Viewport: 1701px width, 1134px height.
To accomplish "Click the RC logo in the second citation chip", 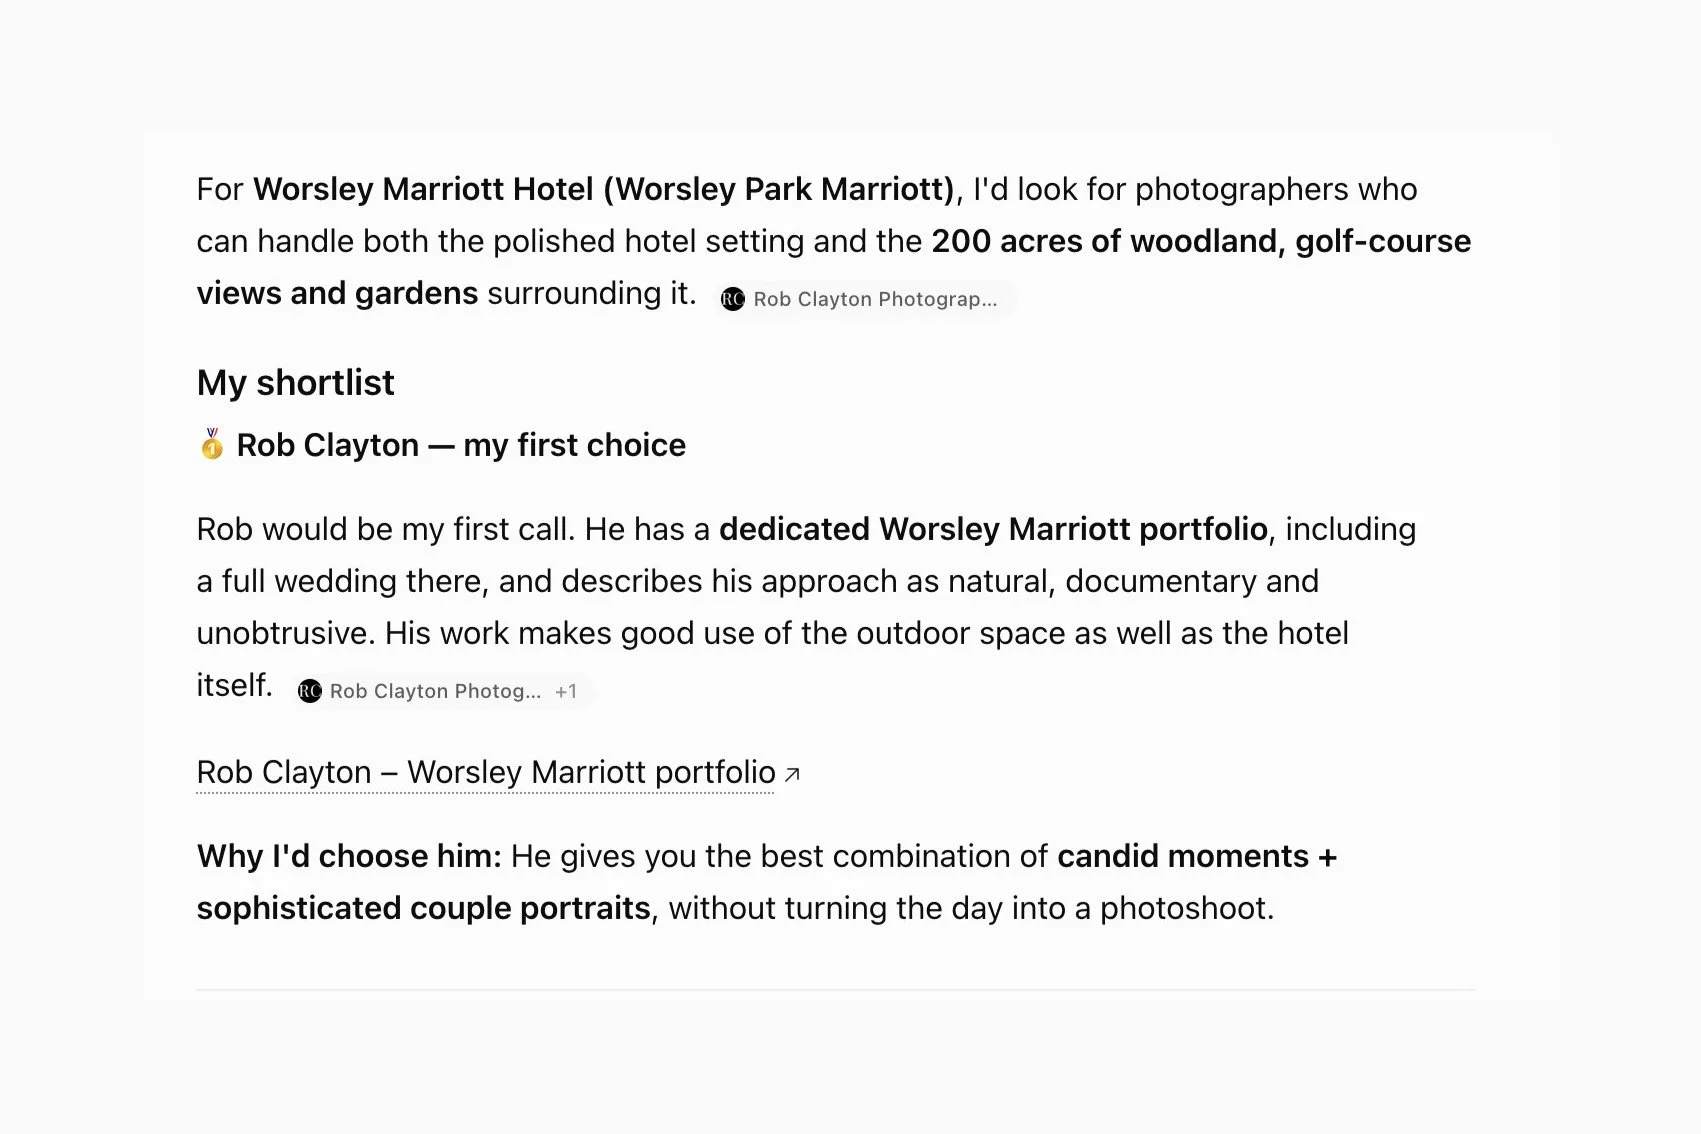I will [x=310, y=691].
